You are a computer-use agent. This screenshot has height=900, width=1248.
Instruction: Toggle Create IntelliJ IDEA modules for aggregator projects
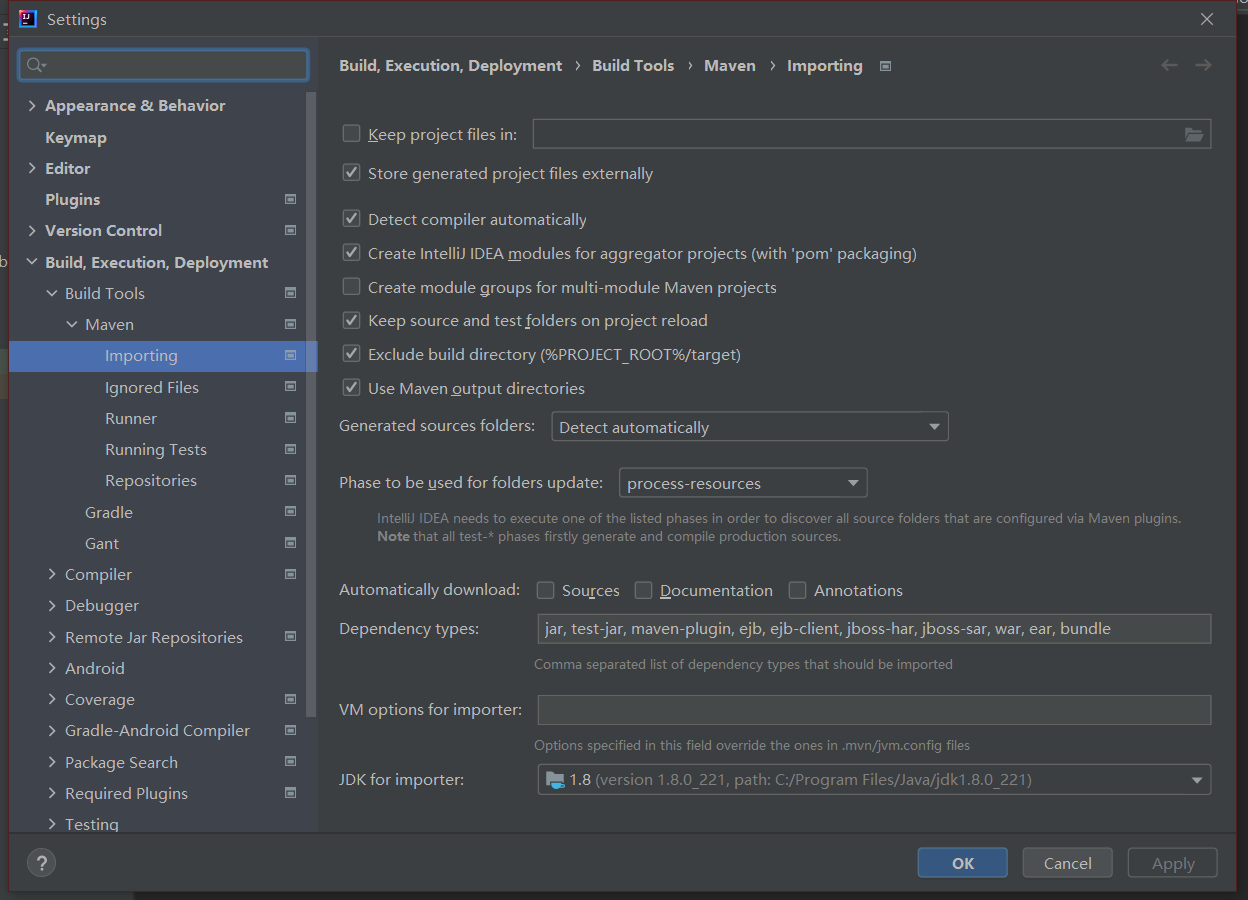pyautogui.click(x=351, y=253)
